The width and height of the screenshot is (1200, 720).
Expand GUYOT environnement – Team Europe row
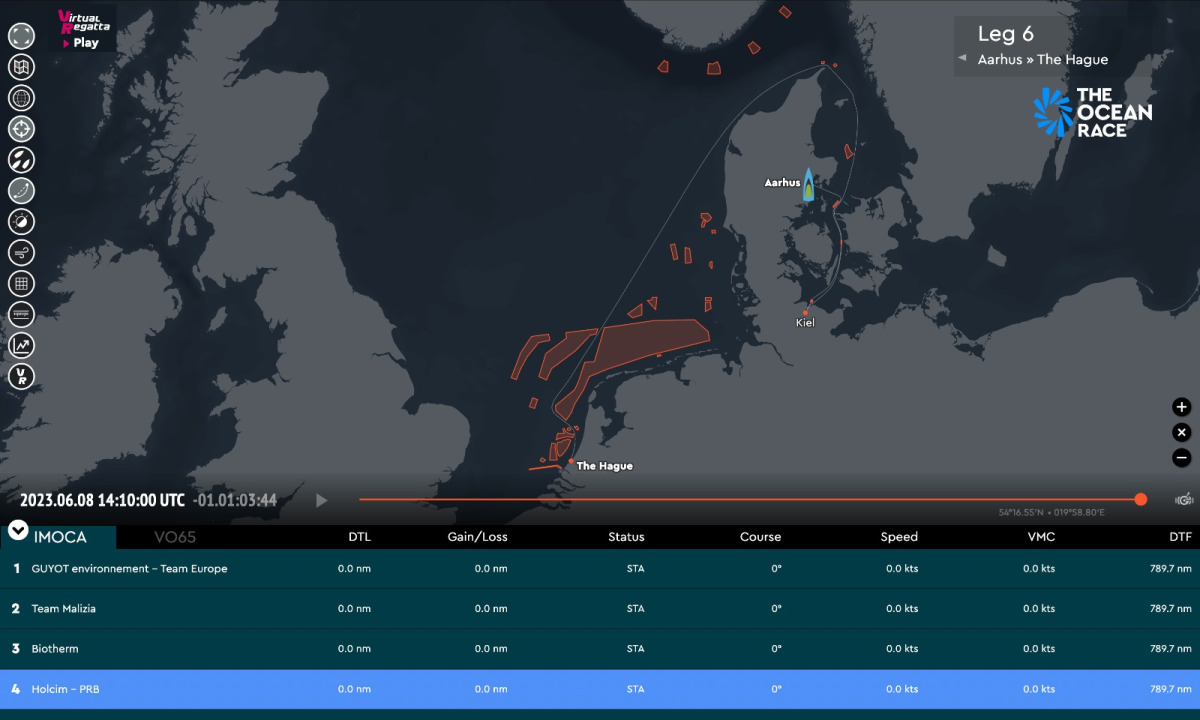pos(130,569)
